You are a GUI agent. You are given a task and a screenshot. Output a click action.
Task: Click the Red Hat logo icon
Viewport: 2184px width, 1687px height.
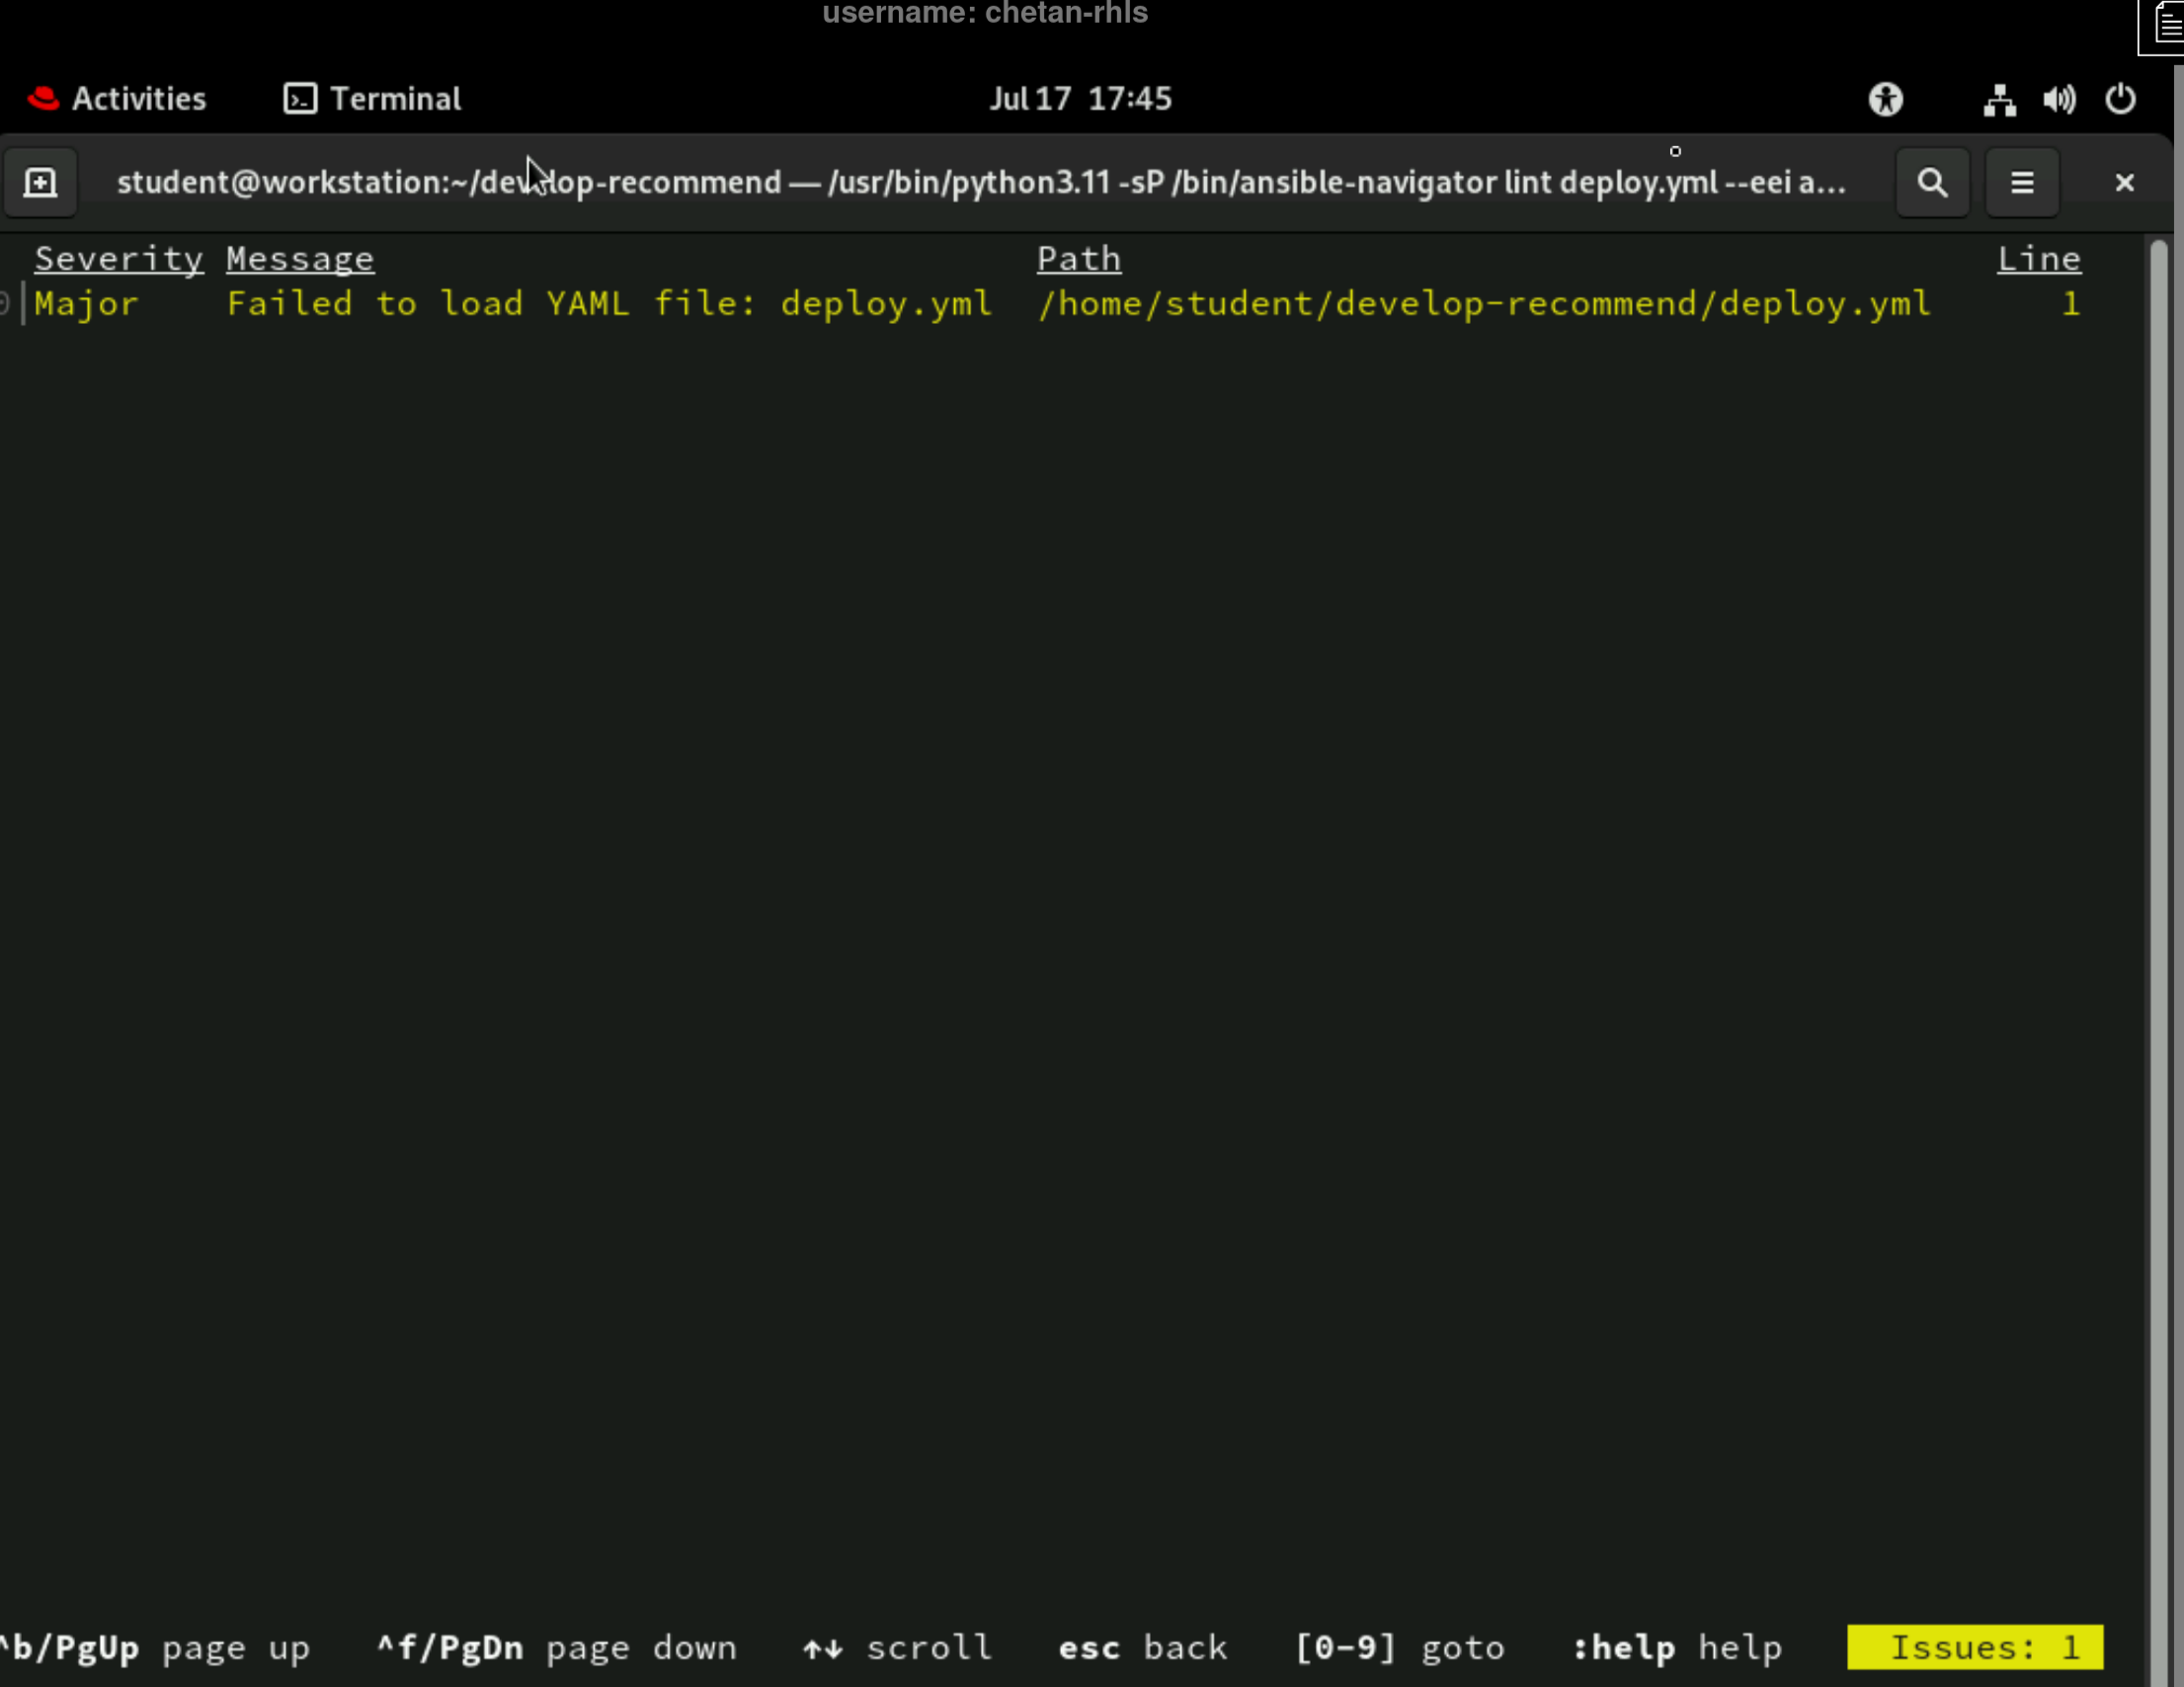click(43, 99)
